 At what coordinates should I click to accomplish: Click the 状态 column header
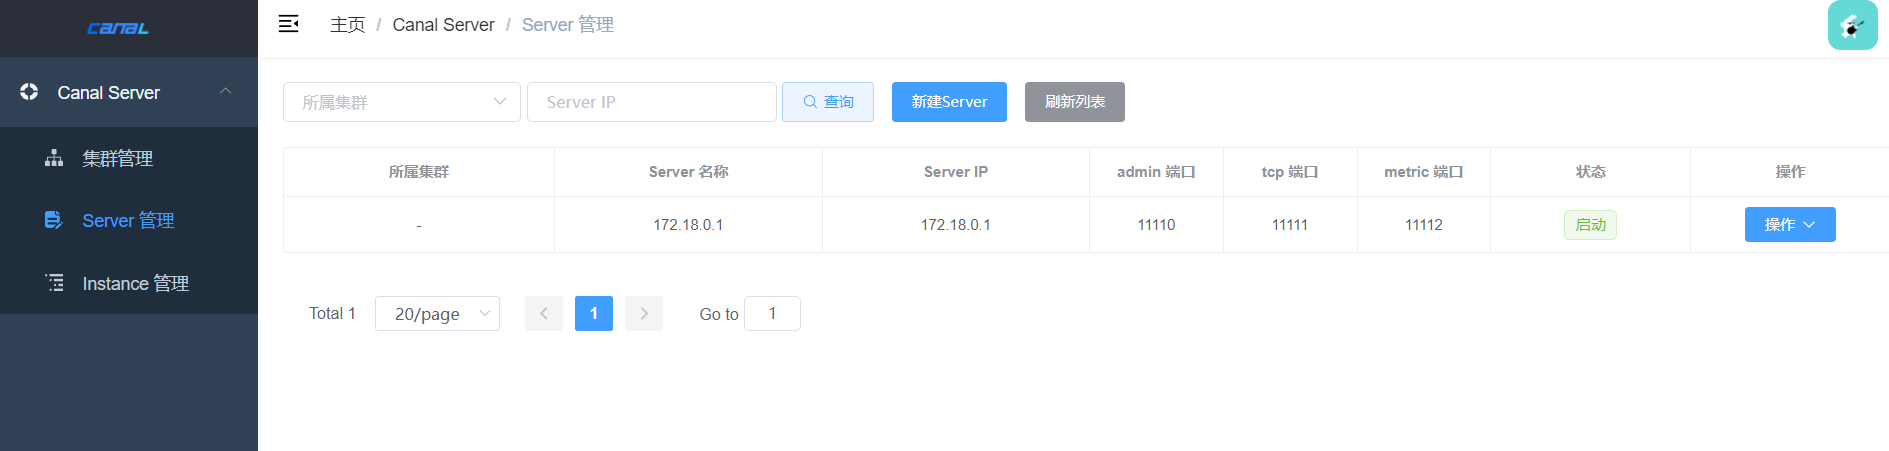click(1590, 172)
